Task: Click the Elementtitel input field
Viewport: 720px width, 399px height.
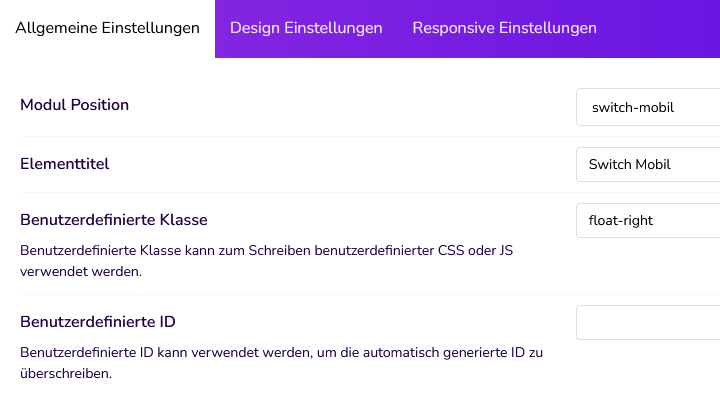Action: (x=648, y=164)
